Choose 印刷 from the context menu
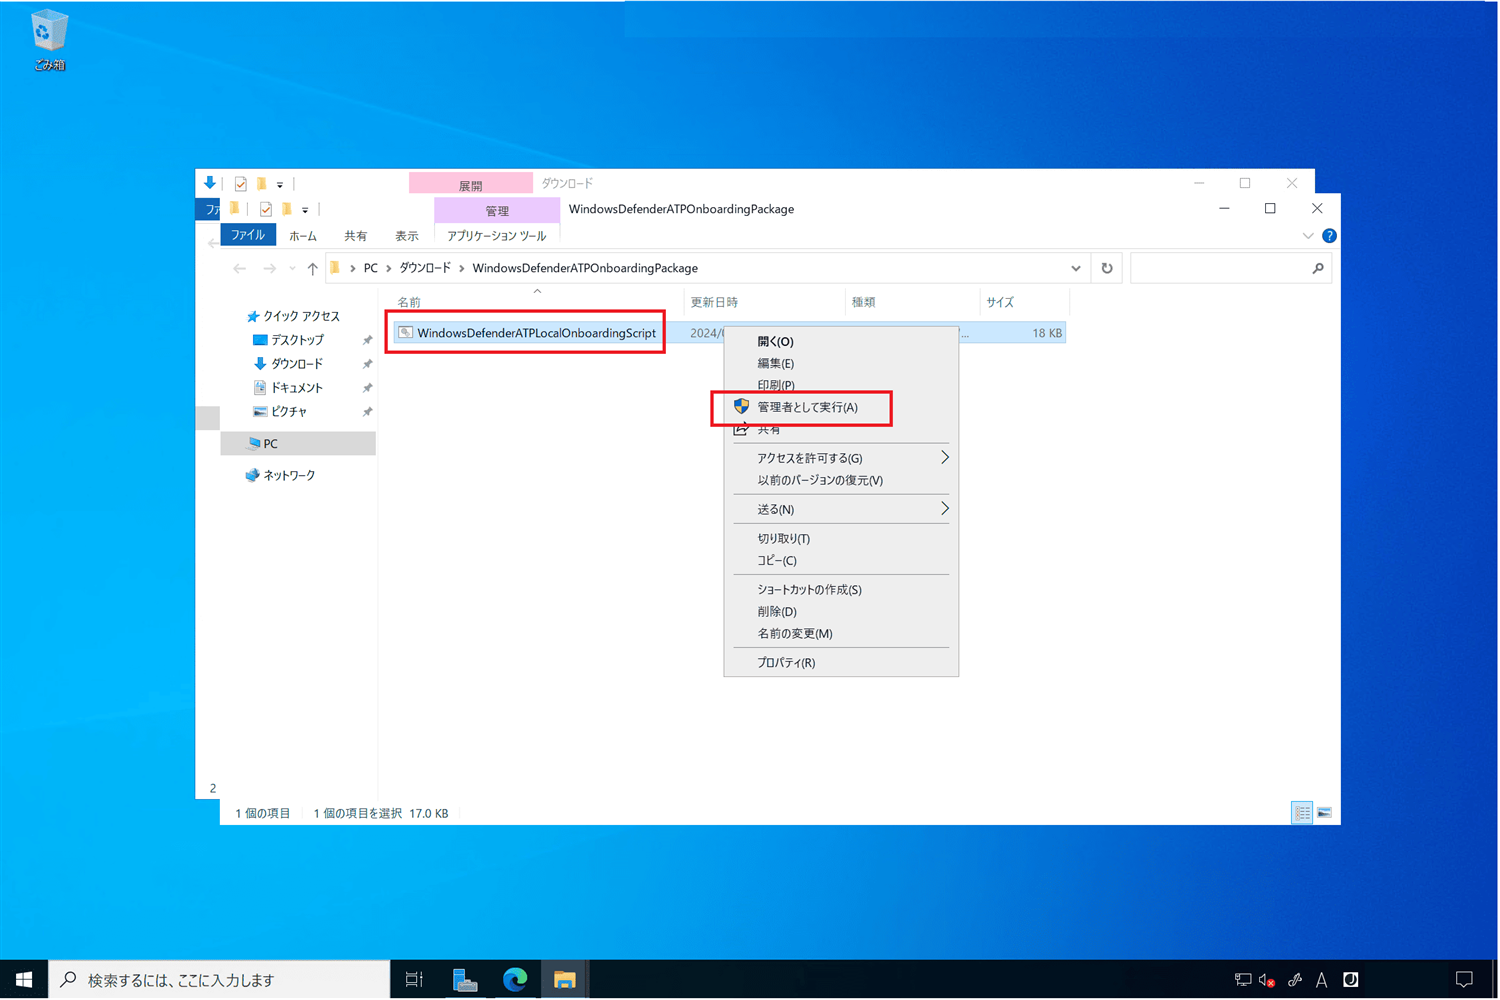Screen dimensions: 1500x1000 (841, 386)
